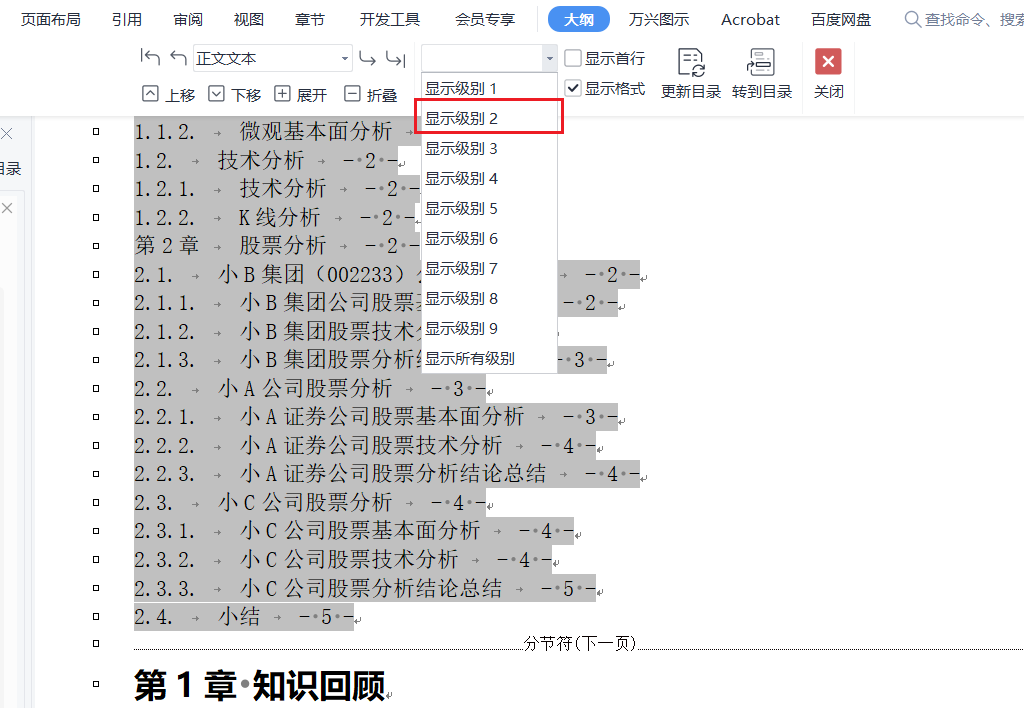Click the demote to body text icon
1024x708 pixels.
pos(395,58)
